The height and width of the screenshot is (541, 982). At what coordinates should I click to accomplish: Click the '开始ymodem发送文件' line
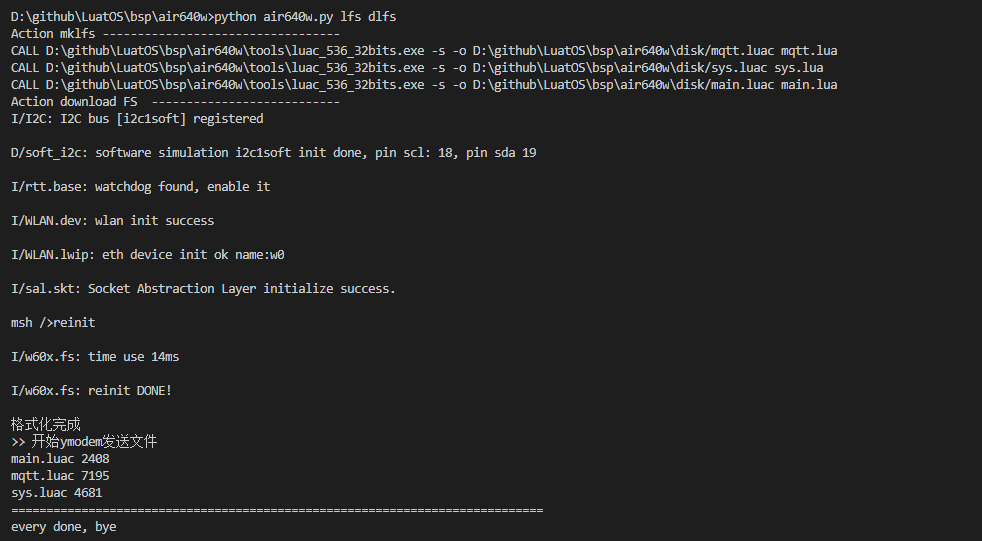84,441
